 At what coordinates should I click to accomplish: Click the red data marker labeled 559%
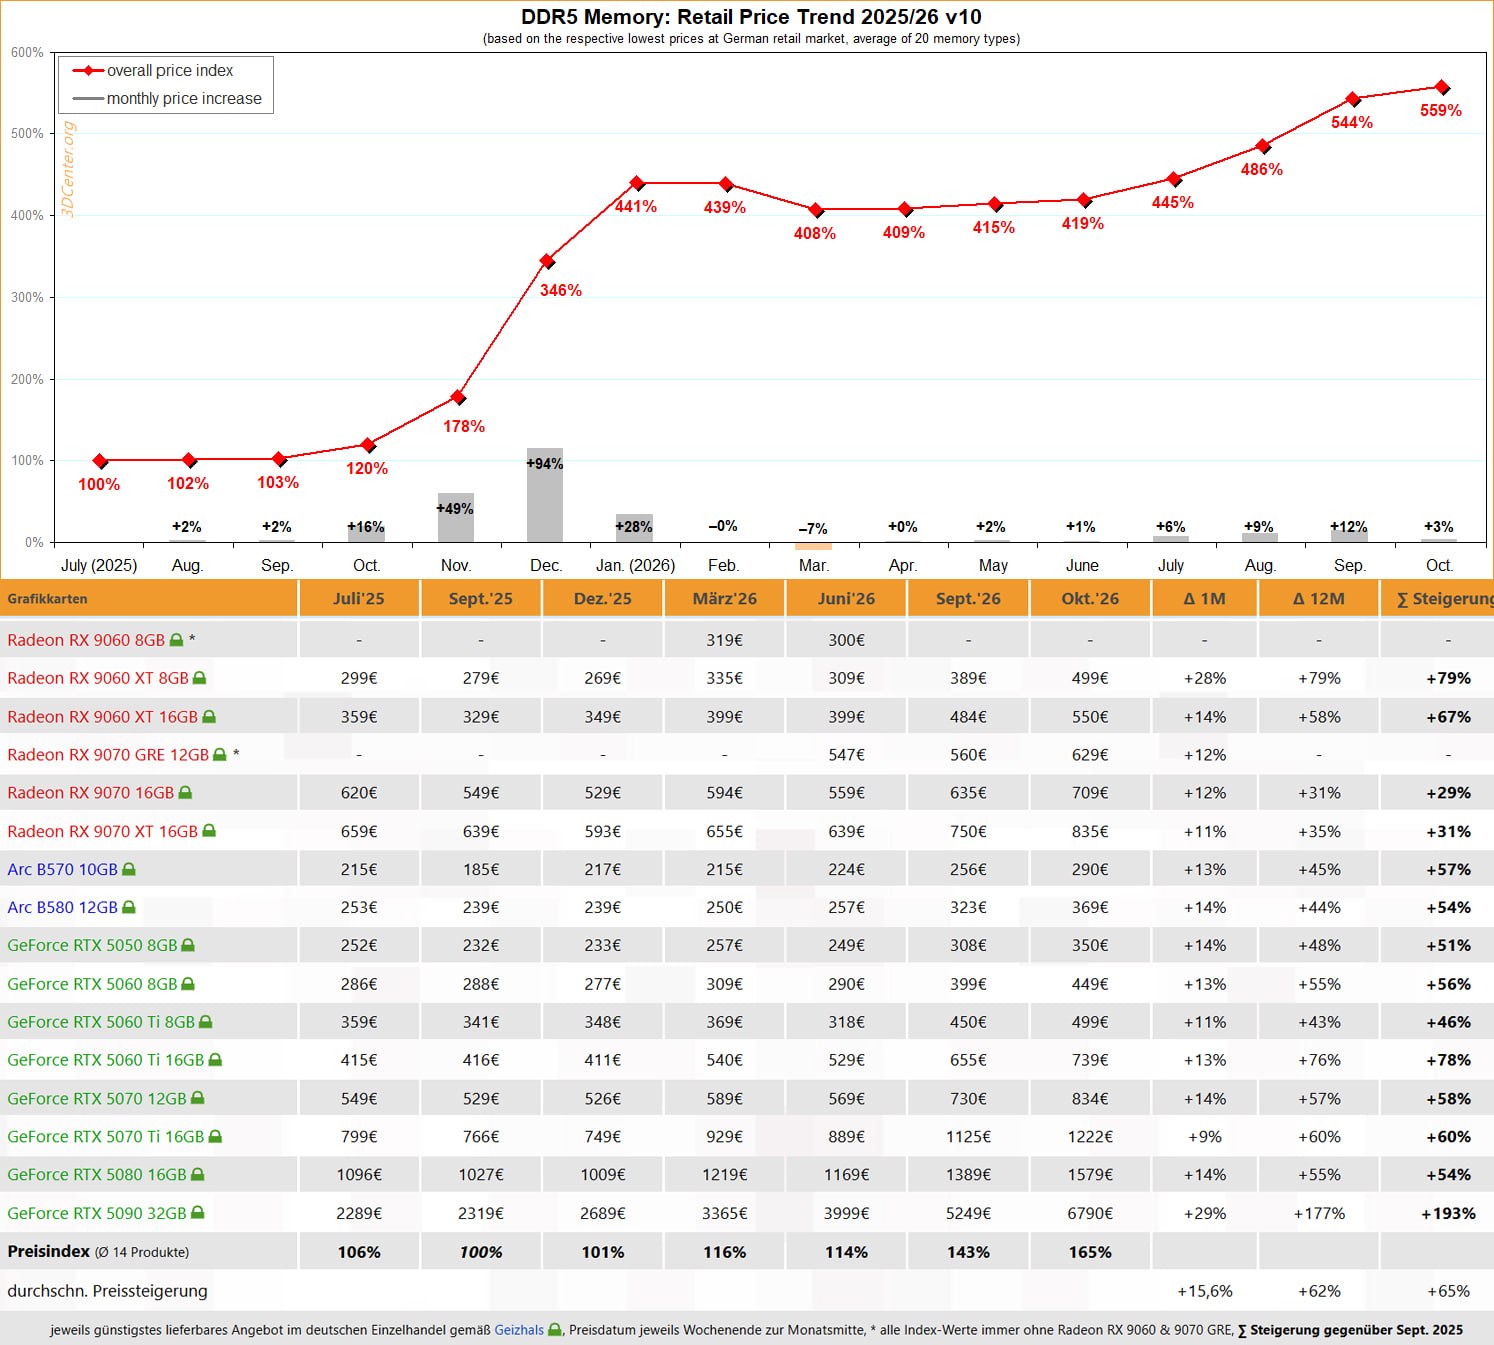point(1442,87)
